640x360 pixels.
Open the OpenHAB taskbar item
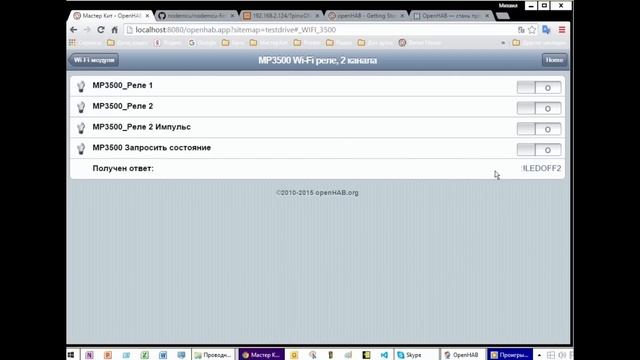tap(462, 355)
